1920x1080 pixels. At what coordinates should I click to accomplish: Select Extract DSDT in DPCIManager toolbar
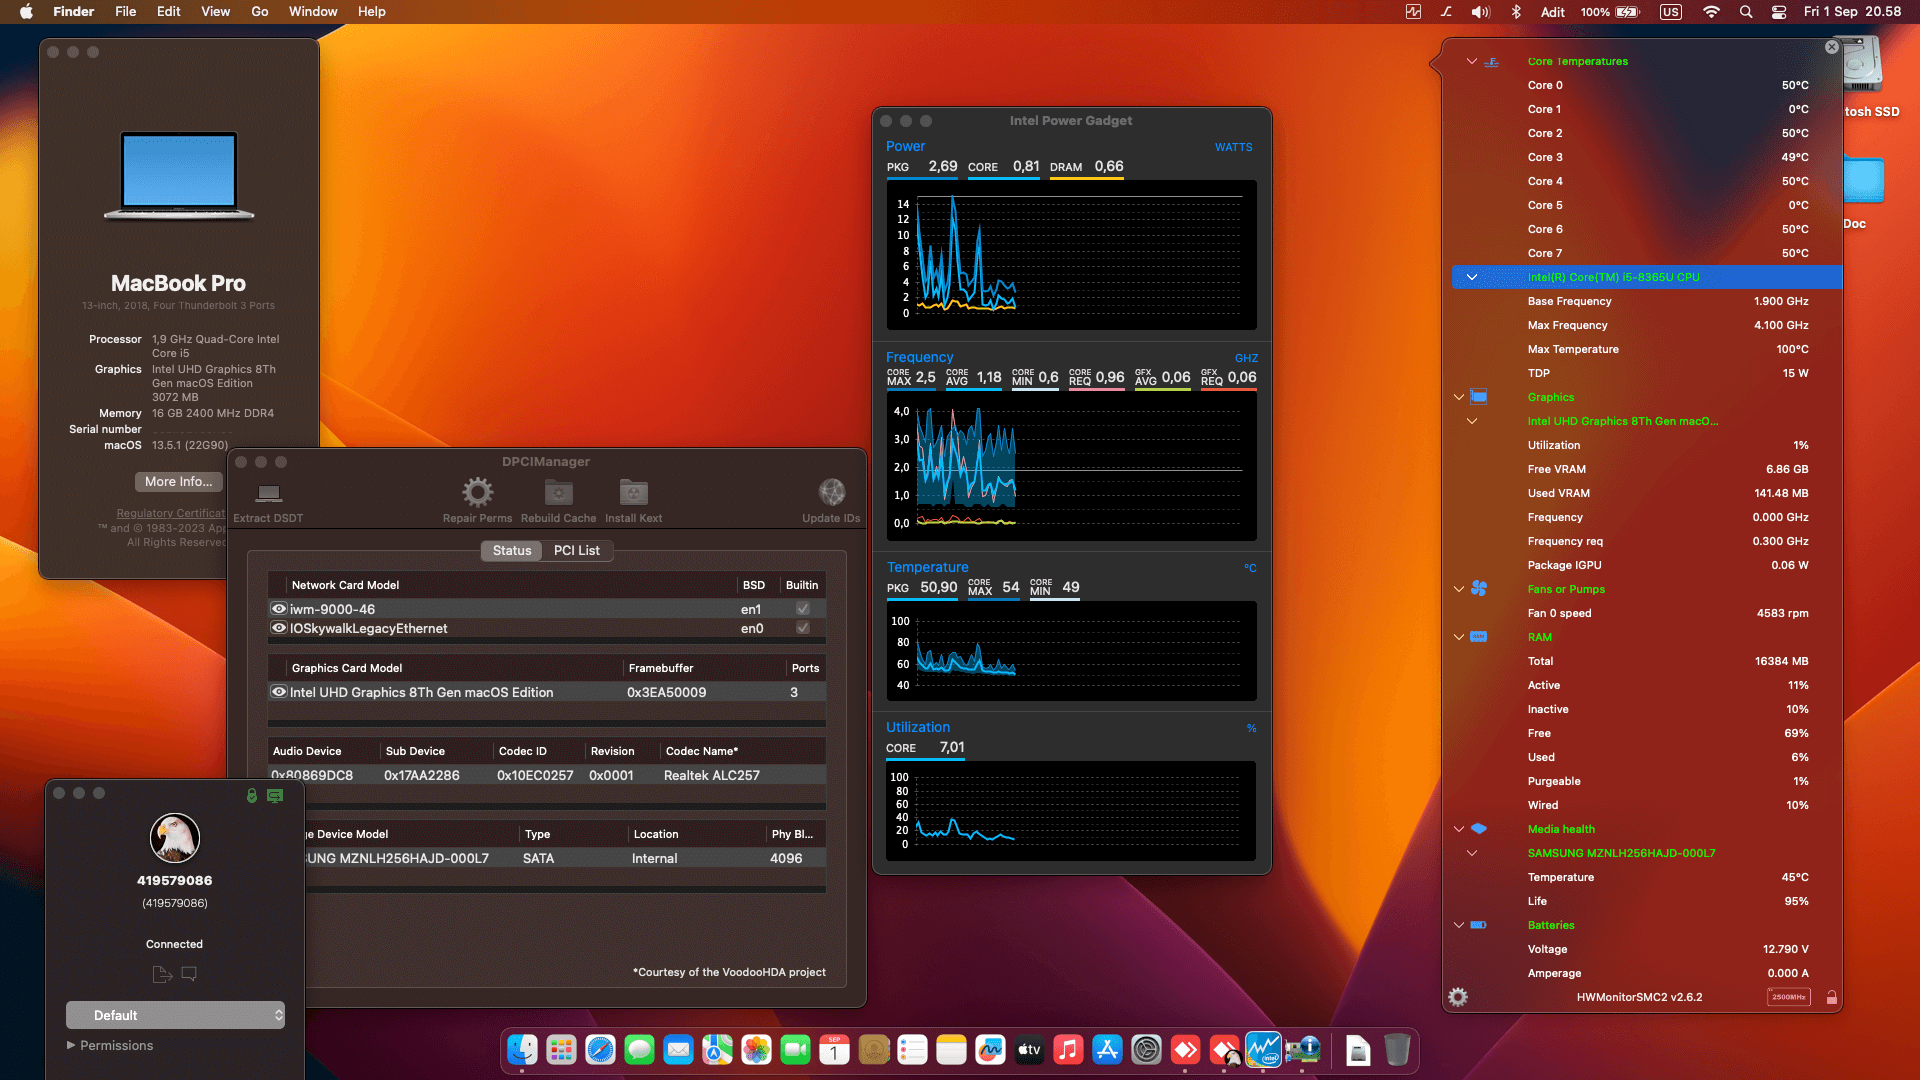tap(267, 498)
